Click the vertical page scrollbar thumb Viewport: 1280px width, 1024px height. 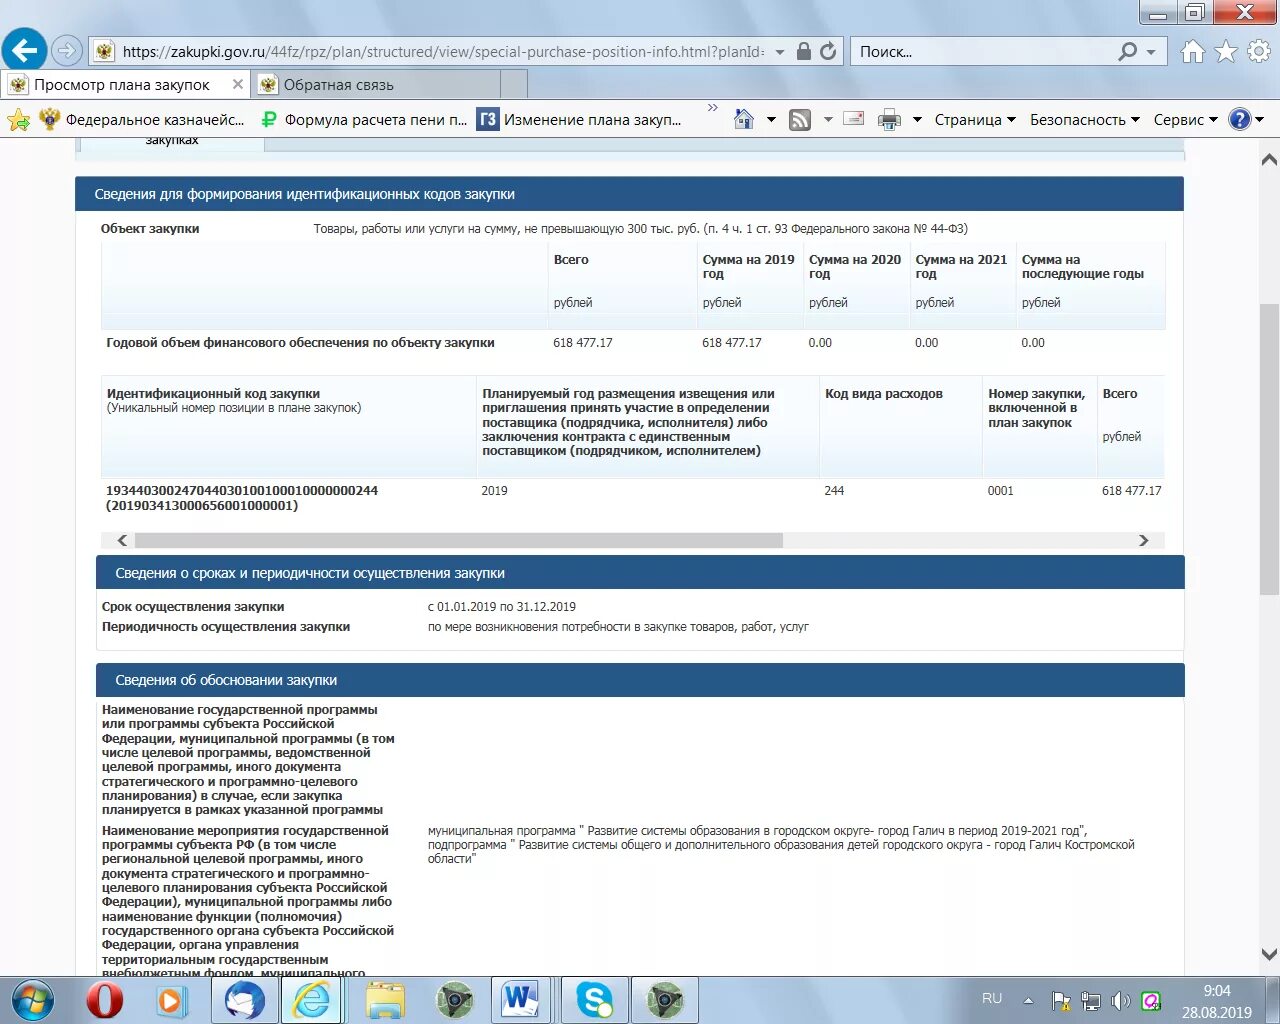click(x=1269, y=448)
